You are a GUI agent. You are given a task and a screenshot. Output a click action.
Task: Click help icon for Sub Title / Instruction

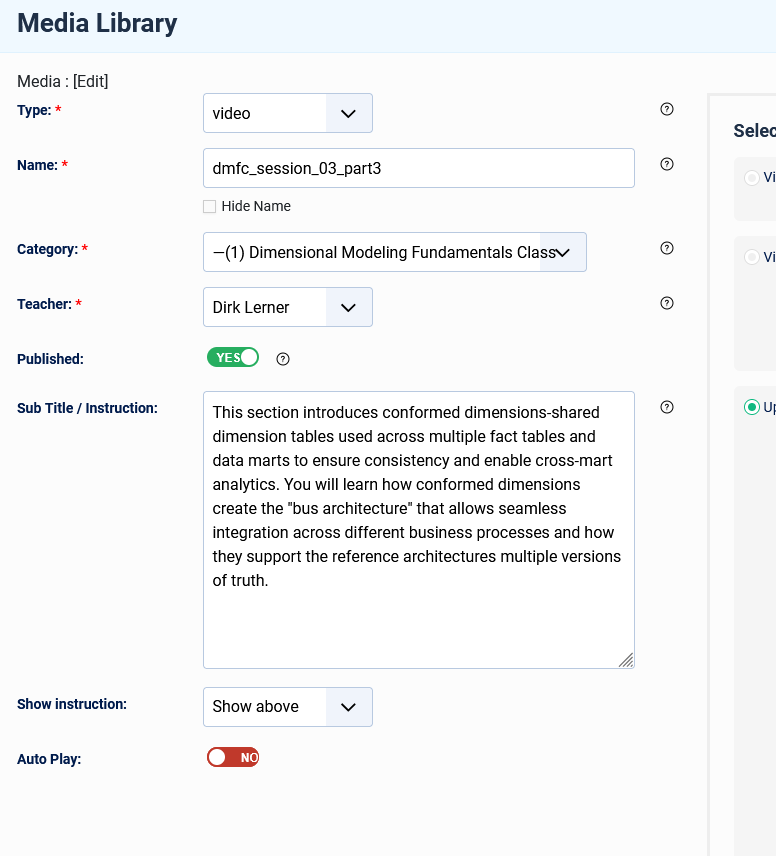point(667,407)
